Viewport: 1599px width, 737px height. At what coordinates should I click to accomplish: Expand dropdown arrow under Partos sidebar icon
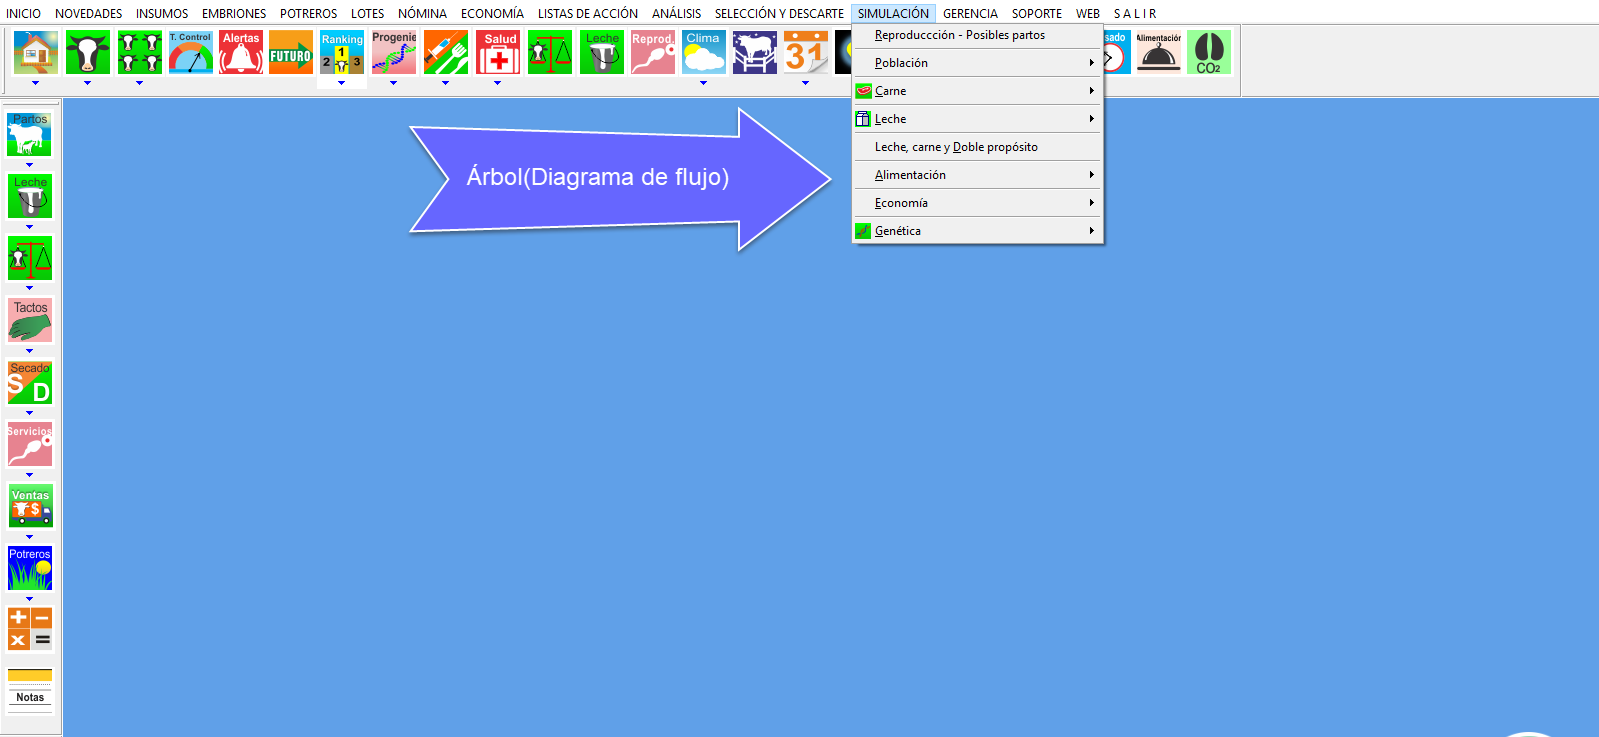tap(29, 165)
